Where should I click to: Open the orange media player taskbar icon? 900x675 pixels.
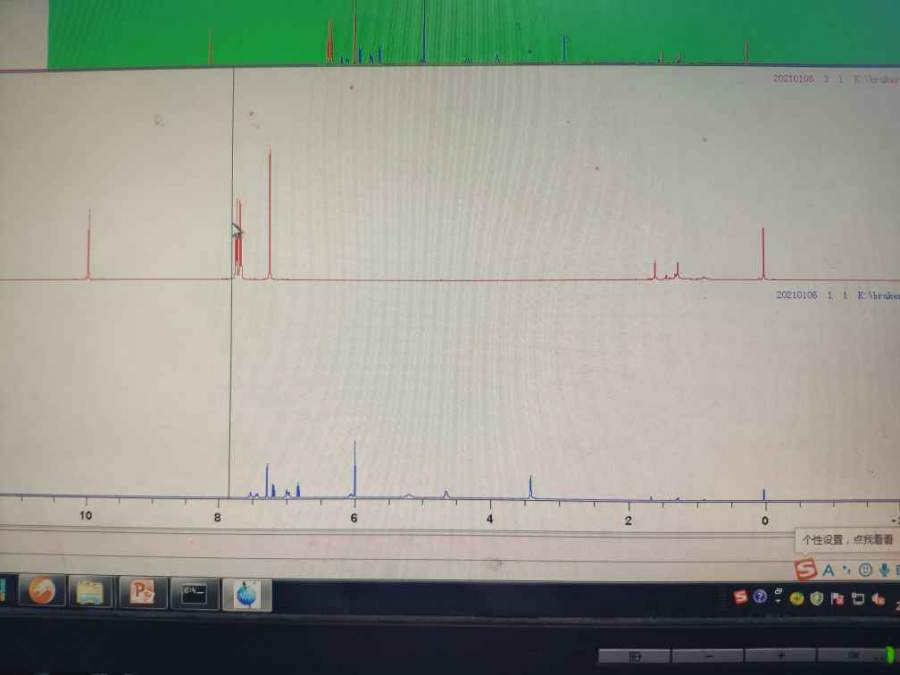(x=42, y=591)
